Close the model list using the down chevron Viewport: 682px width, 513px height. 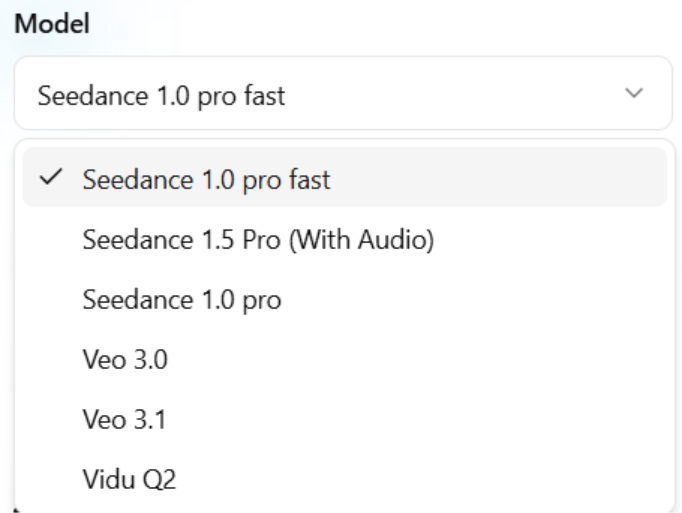[x=633, y=93]
